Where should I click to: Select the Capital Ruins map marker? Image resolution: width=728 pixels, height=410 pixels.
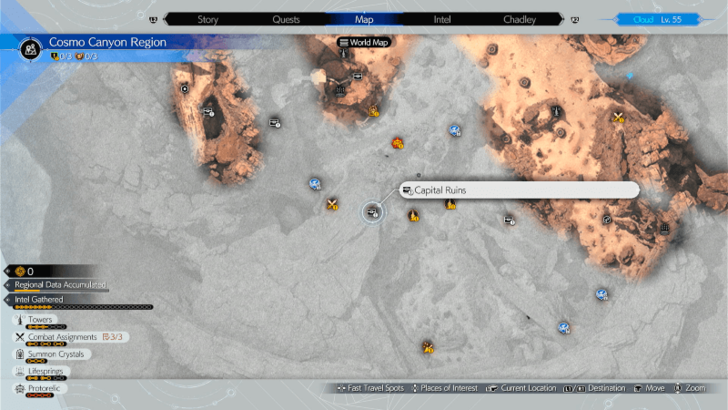coord(372,211)
